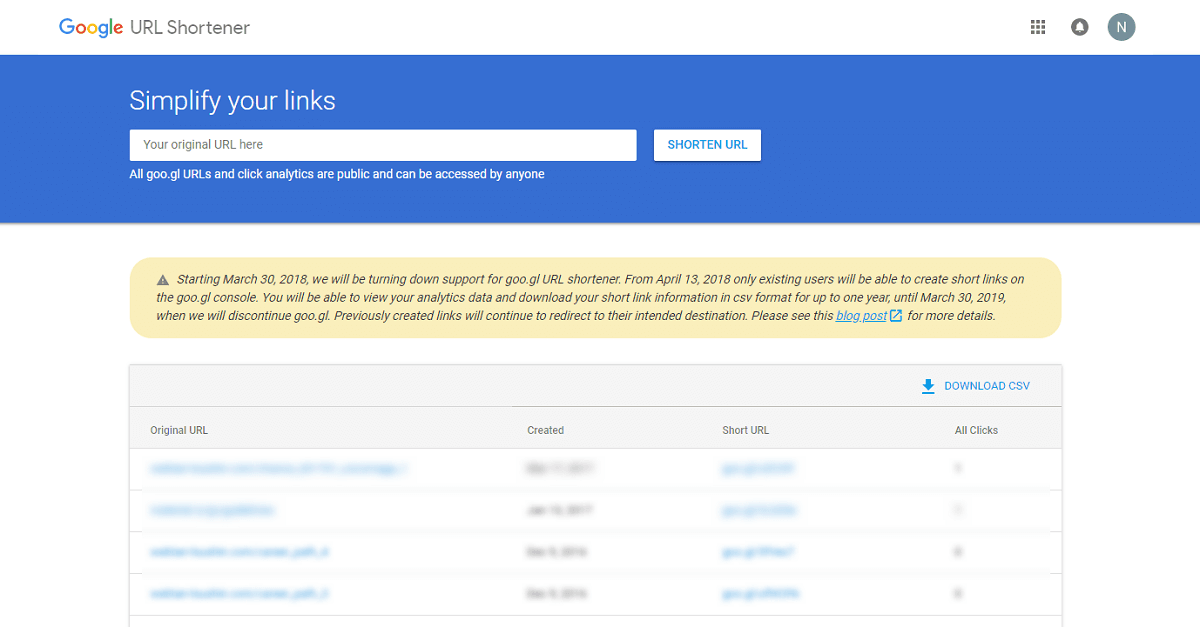
Task: Open the account avatar labeled N
Action: click(1122, 27)
